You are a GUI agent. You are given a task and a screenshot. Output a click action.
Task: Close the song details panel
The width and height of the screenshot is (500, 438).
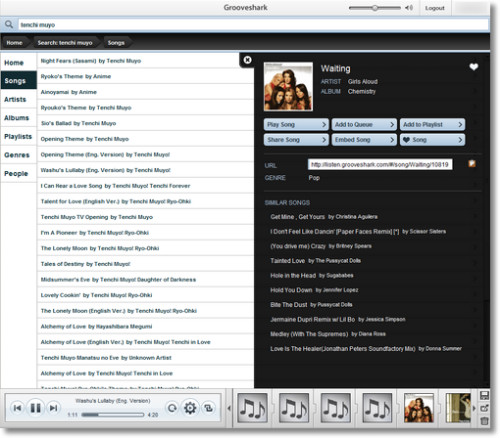[x=247, y=60]
